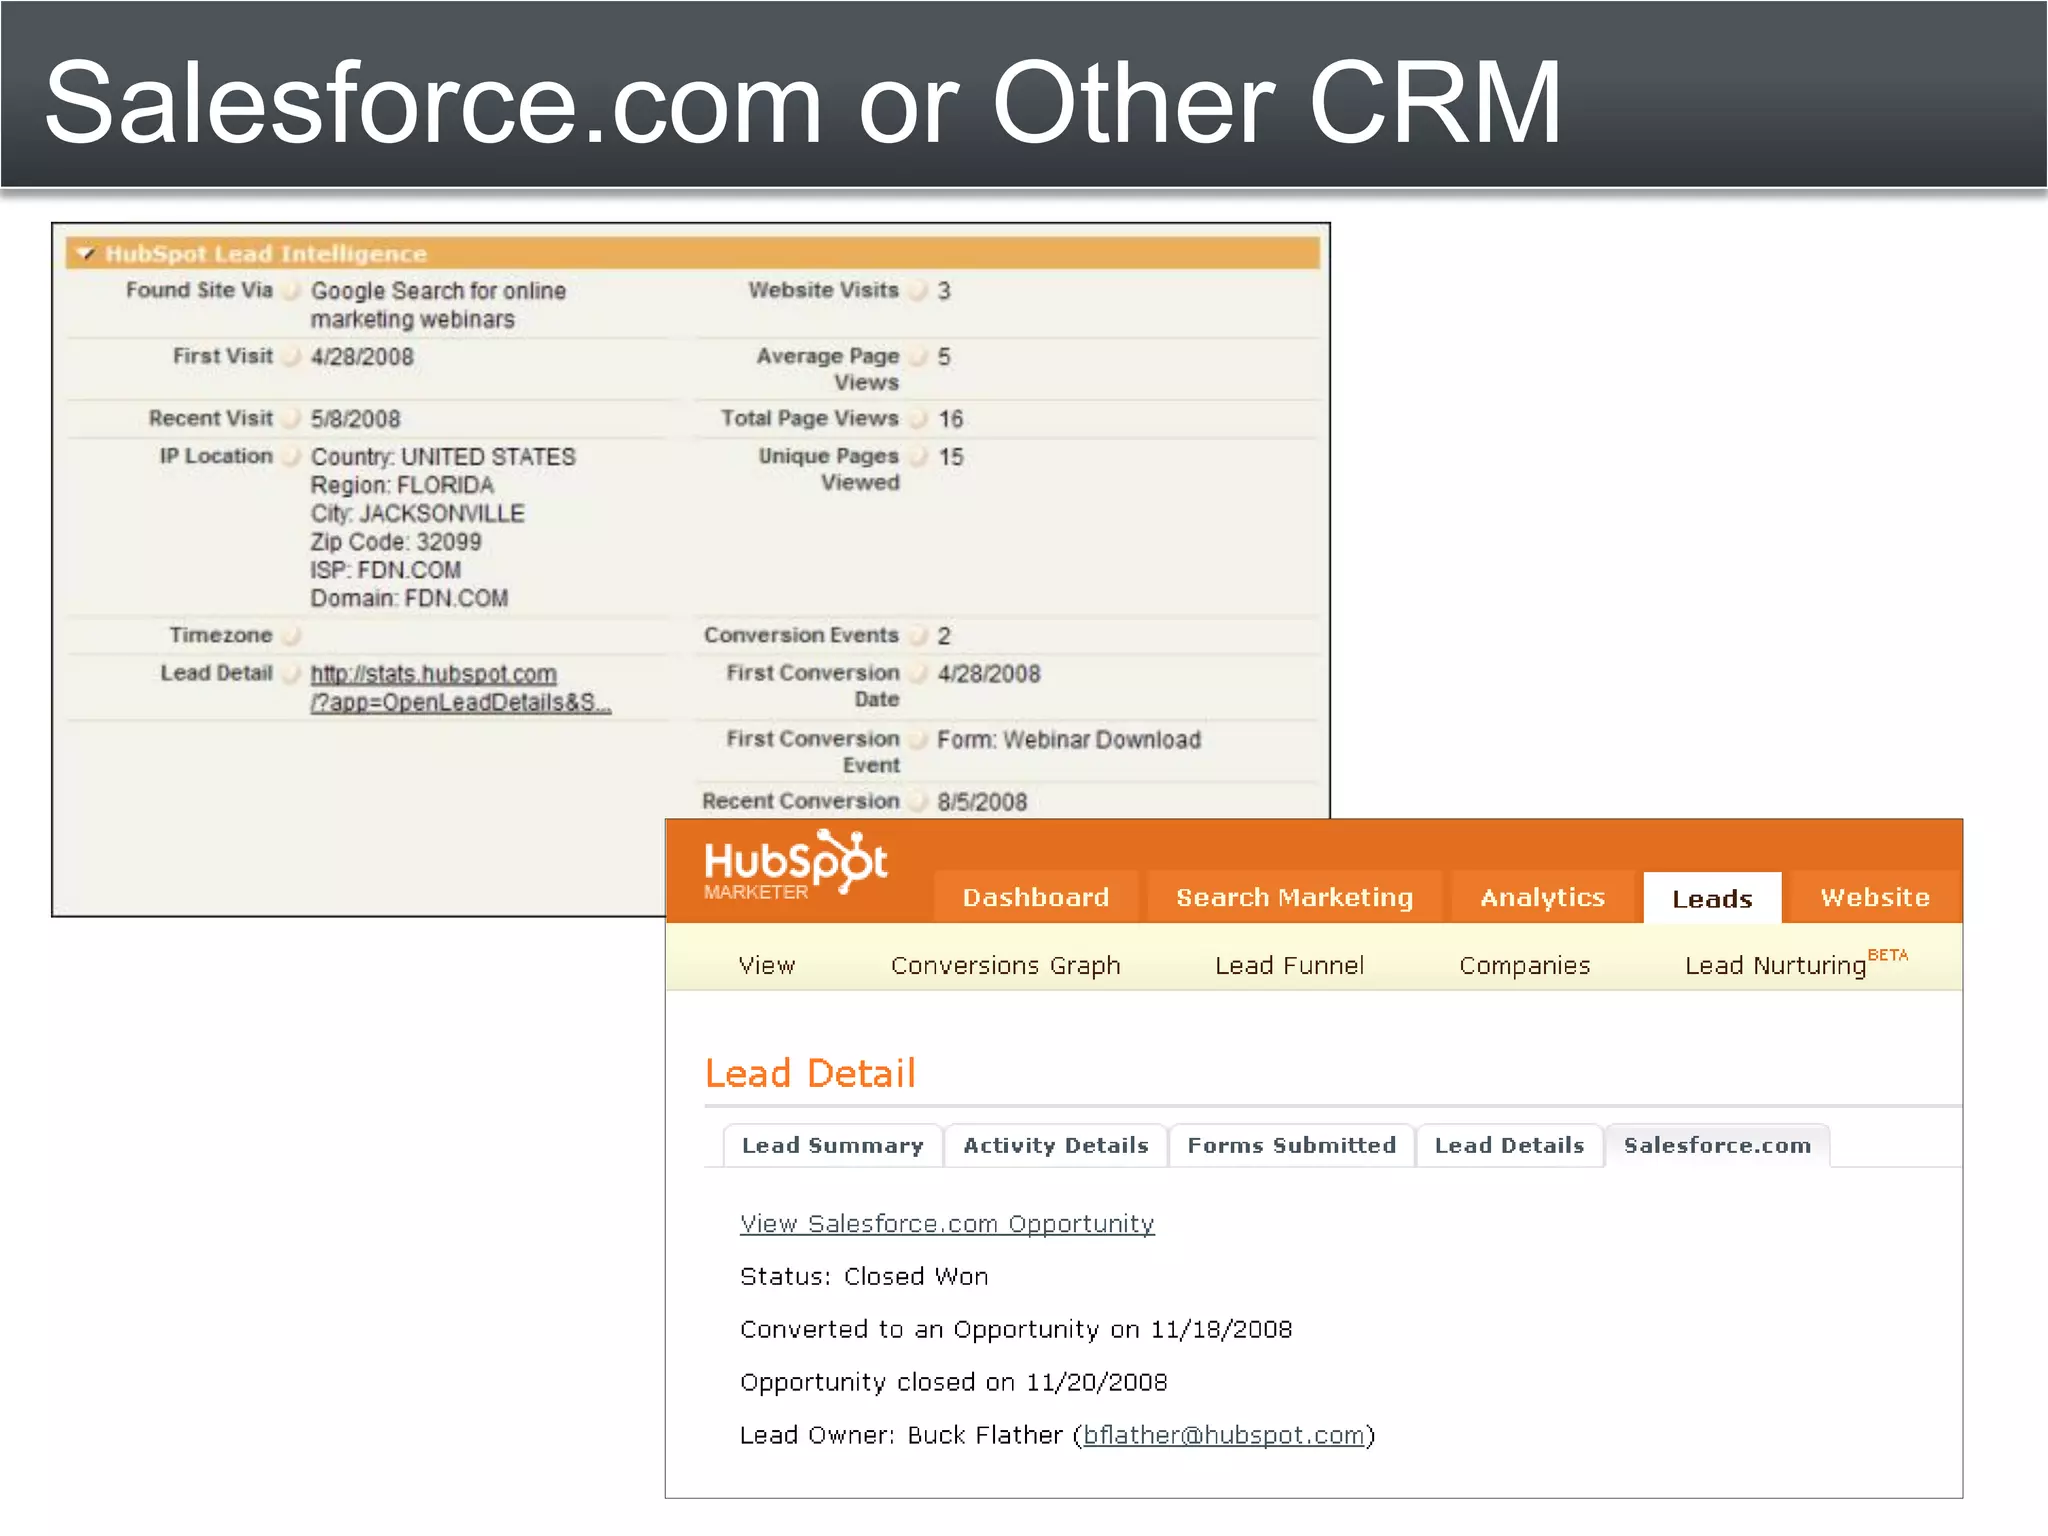Open the Dashboard tab
Image resolution: width=2048 pixels, height=1536 pixels.
pos(1036,897)
